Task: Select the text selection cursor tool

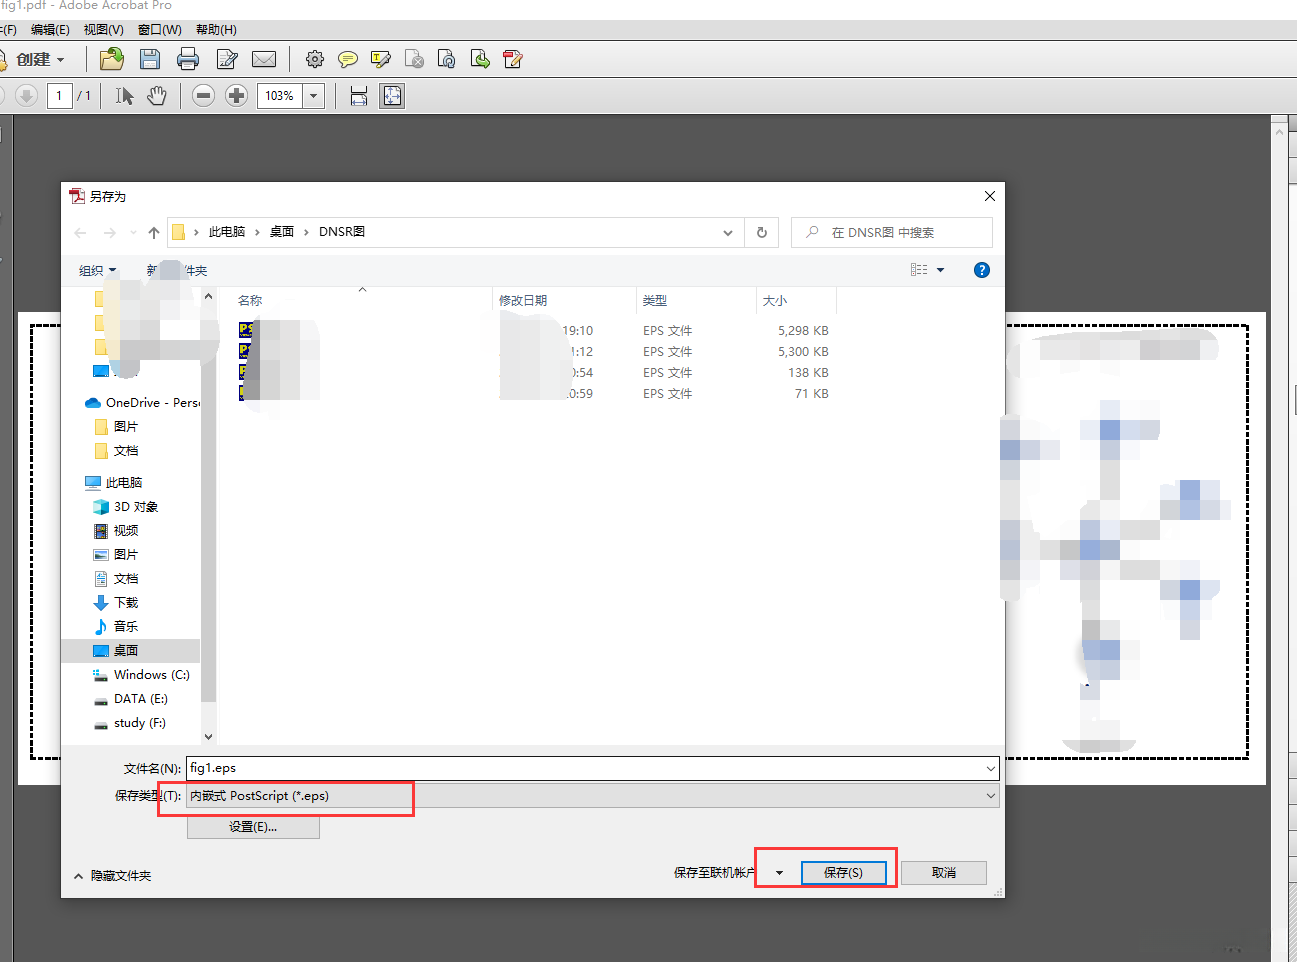Action: (x=124, y=96)
